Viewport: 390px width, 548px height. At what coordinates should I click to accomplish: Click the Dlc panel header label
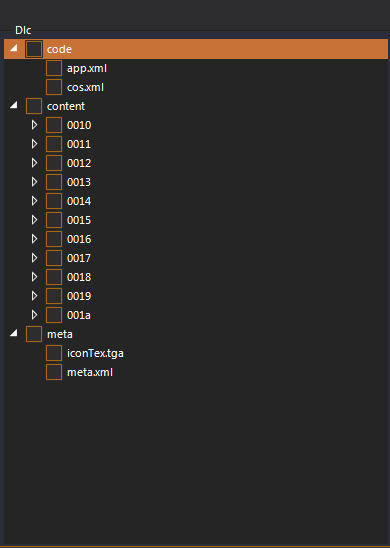[x=23, y=30]
